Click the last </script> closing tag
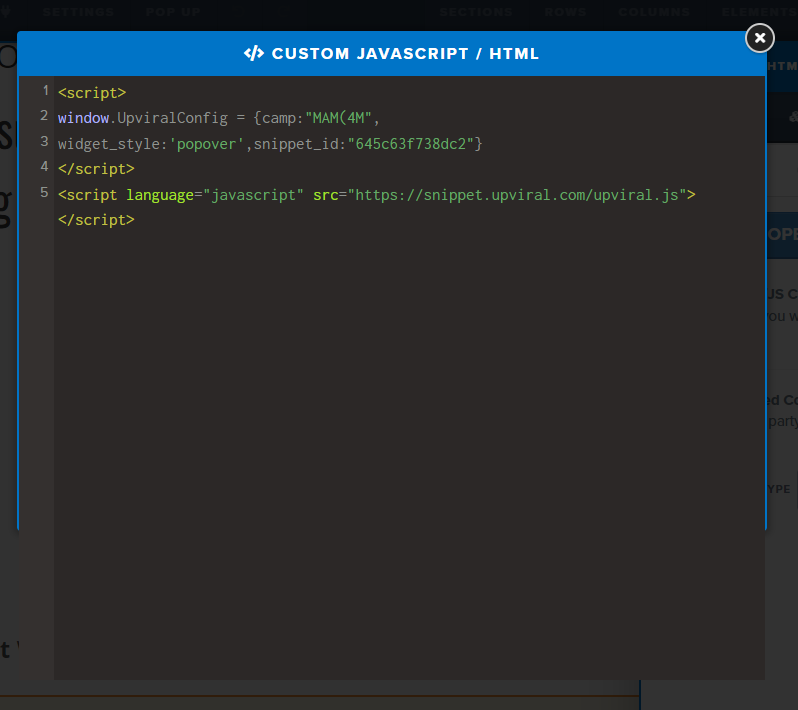This screenshot has width=798, height=710. click(96, 220)
